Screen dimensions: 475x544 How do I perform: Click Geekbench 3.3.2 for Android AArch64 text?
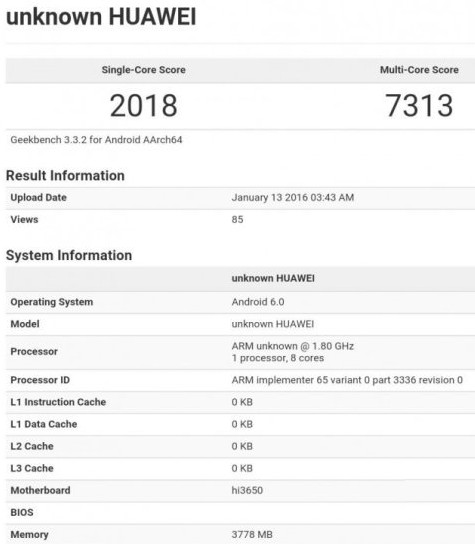(96, 140)
